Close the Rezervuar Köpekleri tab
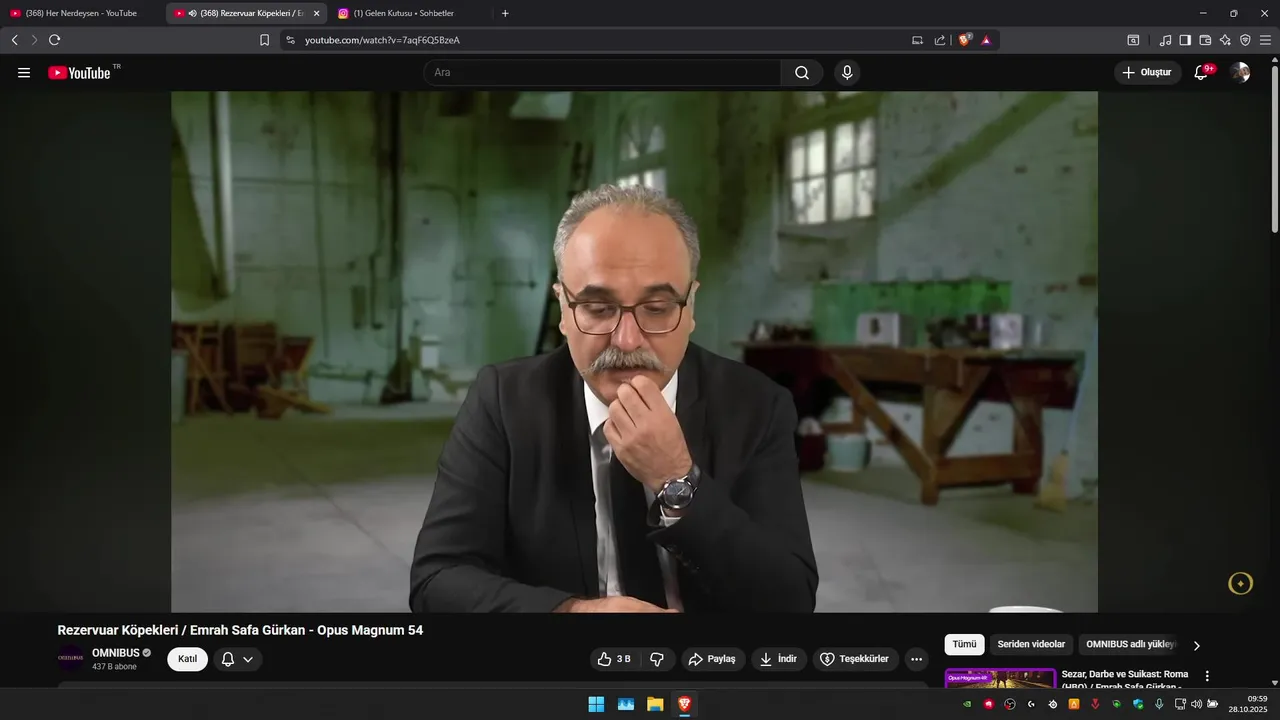1280x720 pixels. [x=316, y=13]
